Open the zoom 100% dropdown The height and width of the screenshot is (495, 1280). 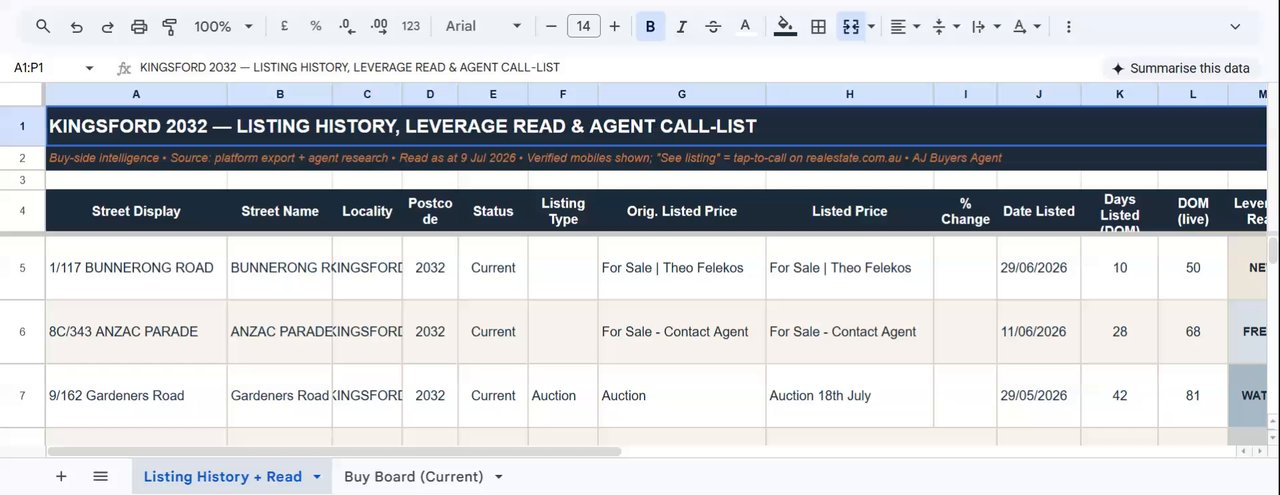click(223, 27)
